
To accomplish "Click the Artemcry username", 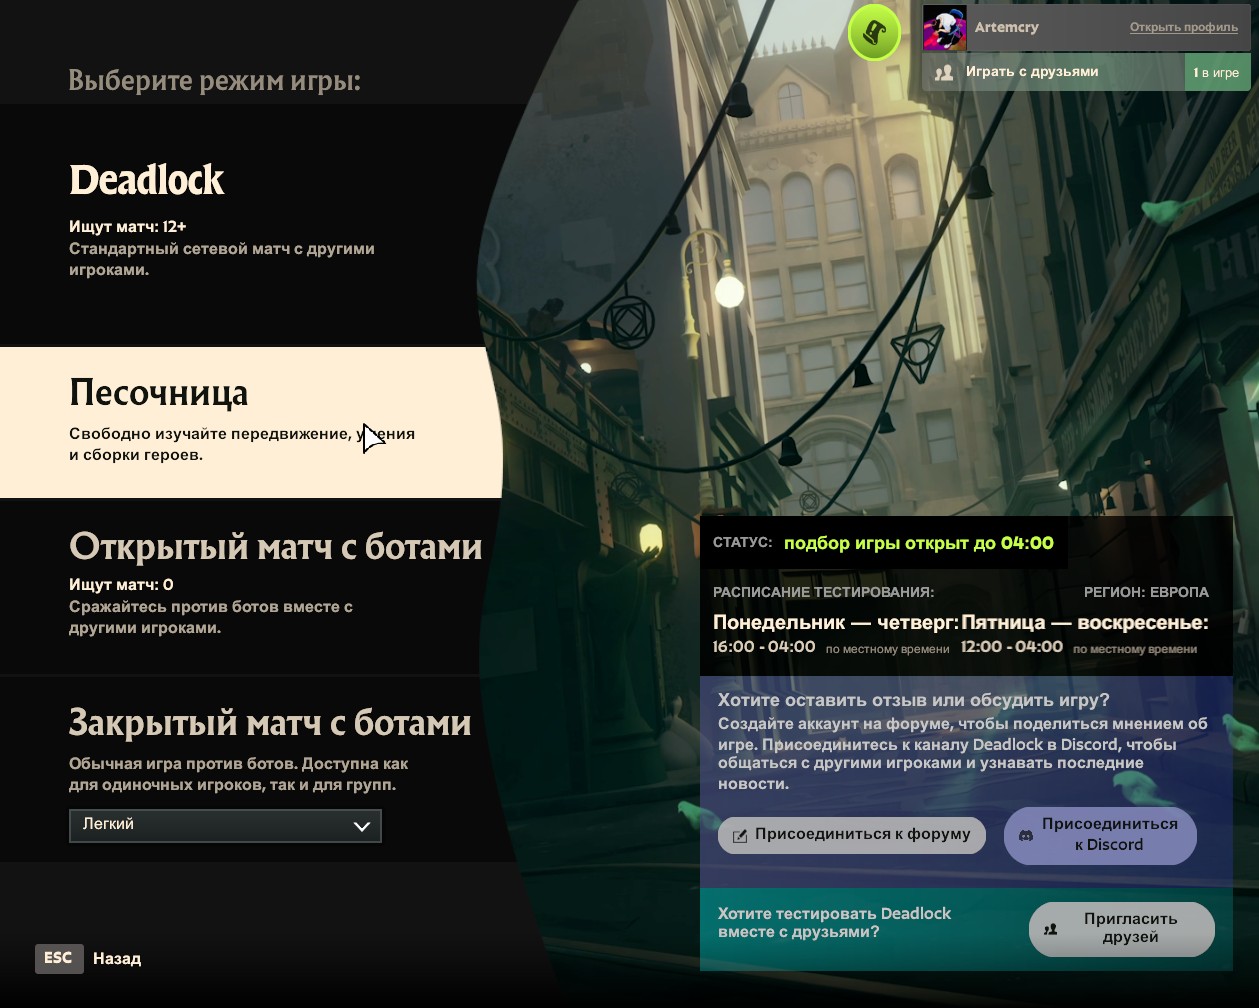I will pyautogui.click(x=1006, y=27).
